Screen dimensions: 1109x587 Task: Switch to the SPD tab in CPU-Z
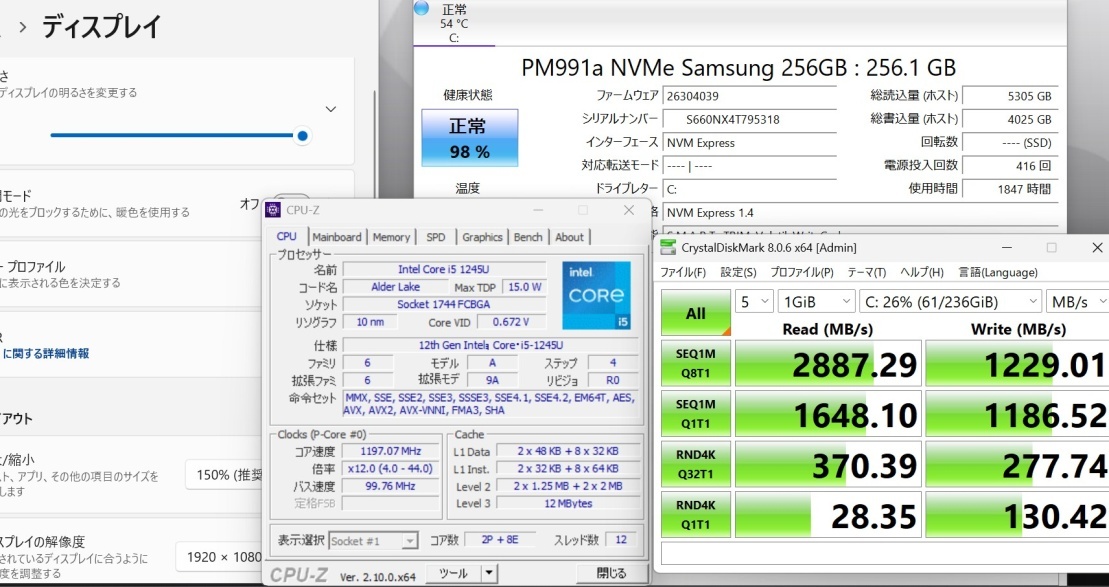(436, 237)
